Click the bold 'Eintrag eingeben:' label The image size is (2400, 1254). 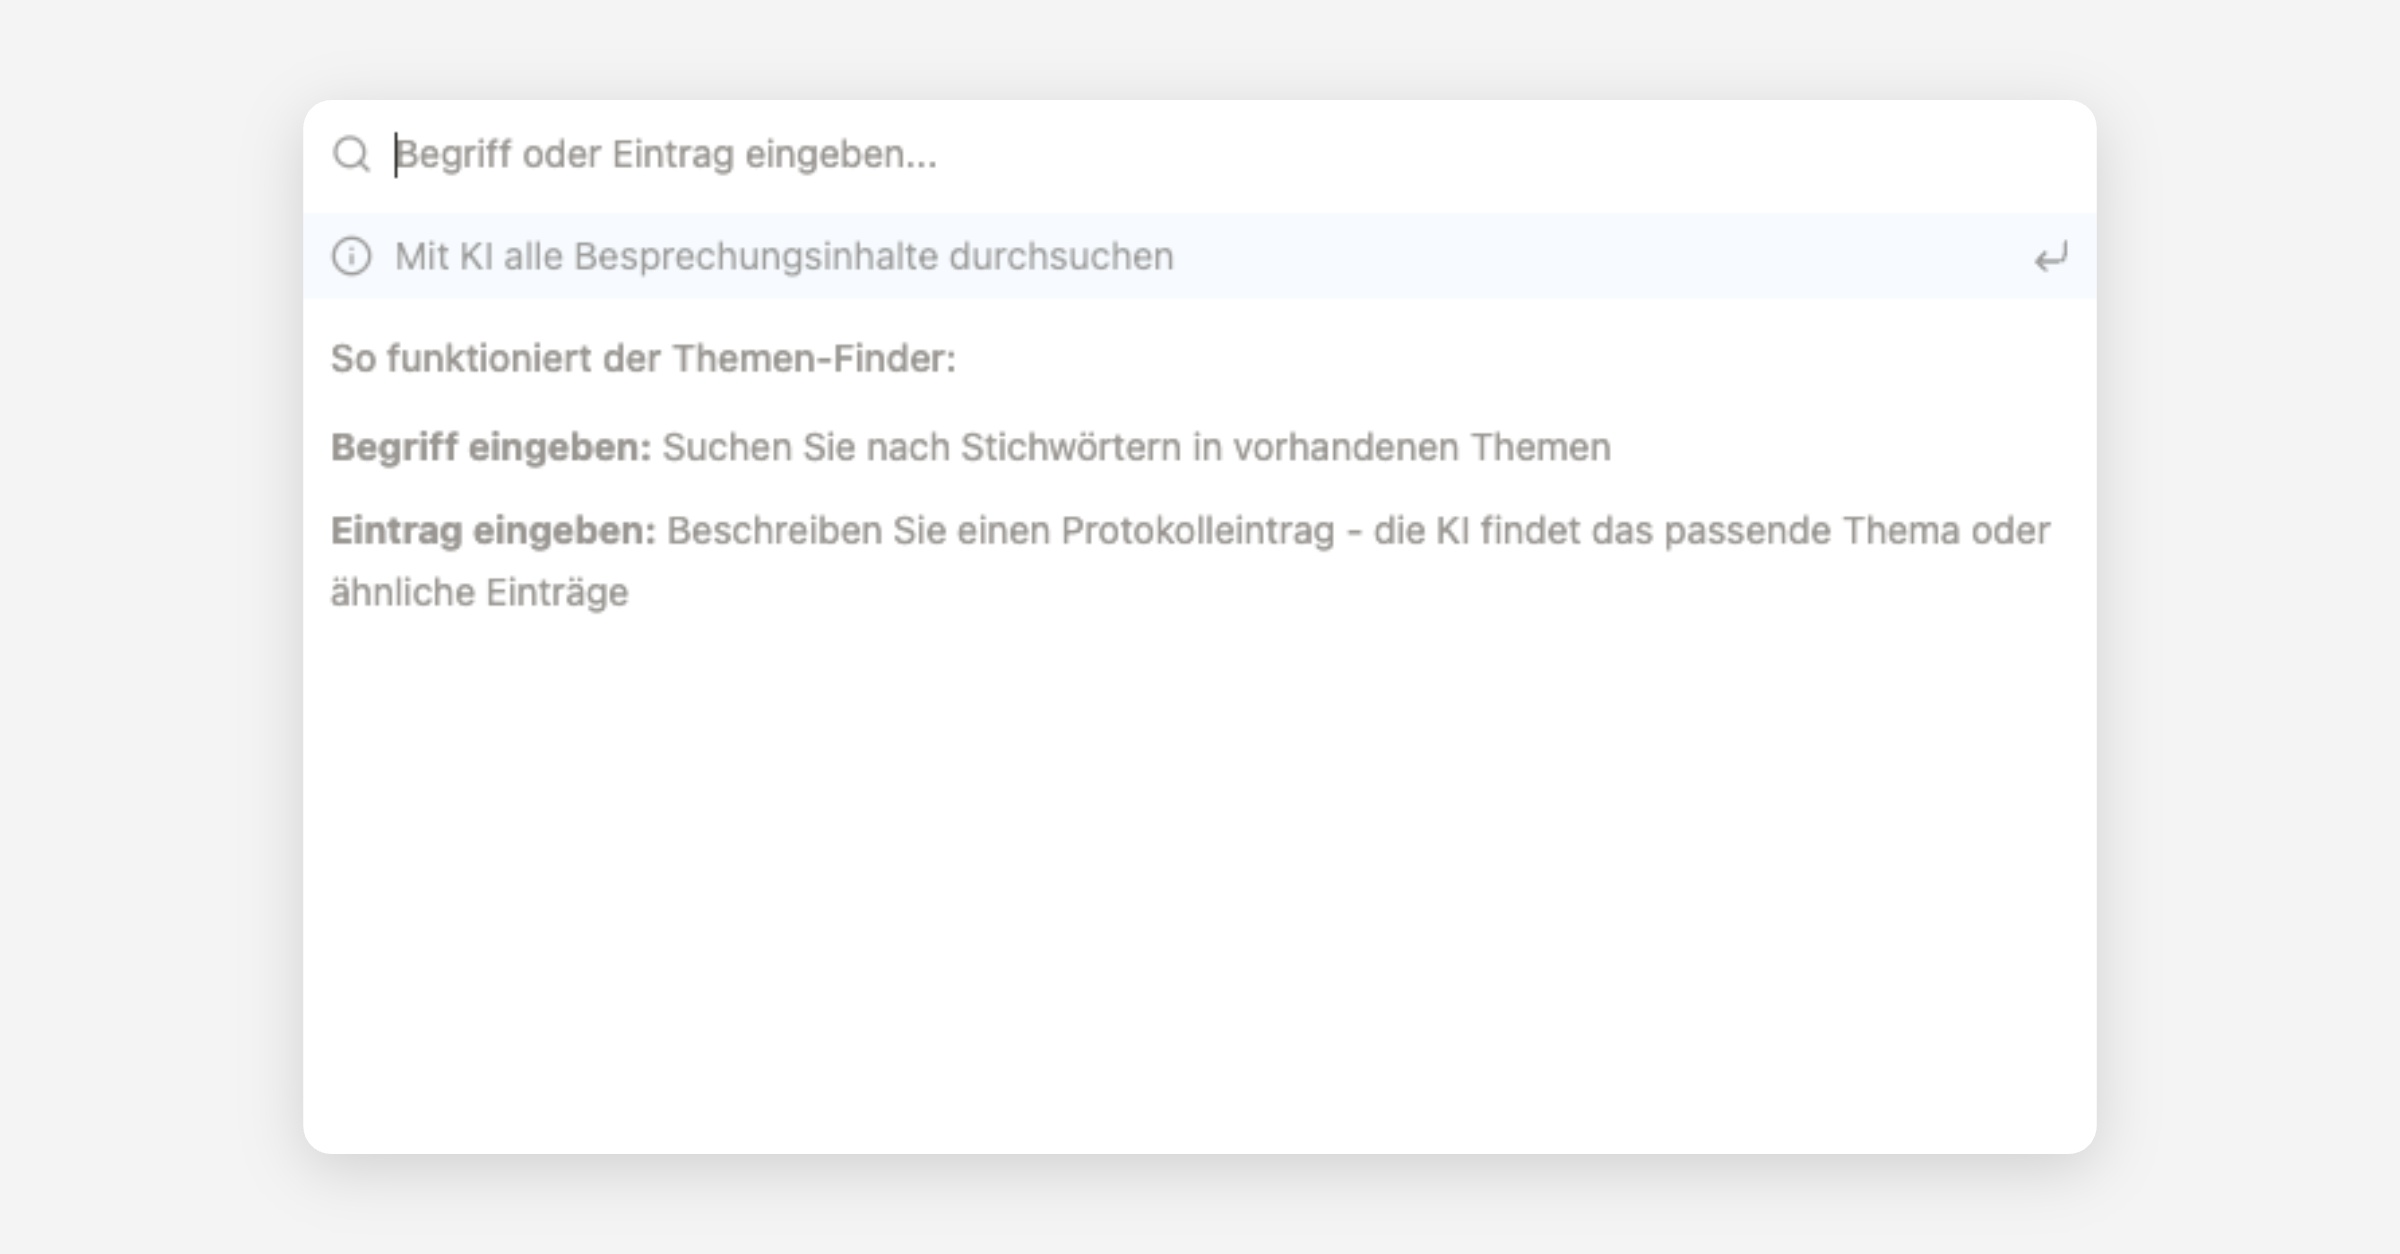coord(493,531)
